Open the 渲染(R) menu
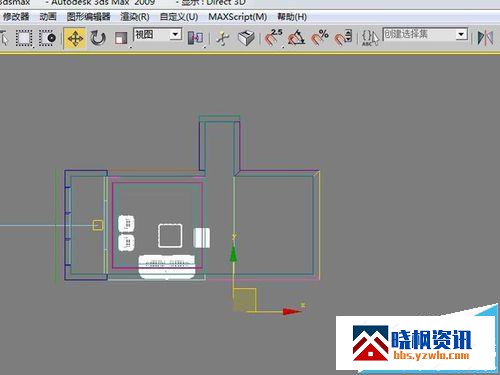This screenshot has height=375, width=500. pos(135,17)
